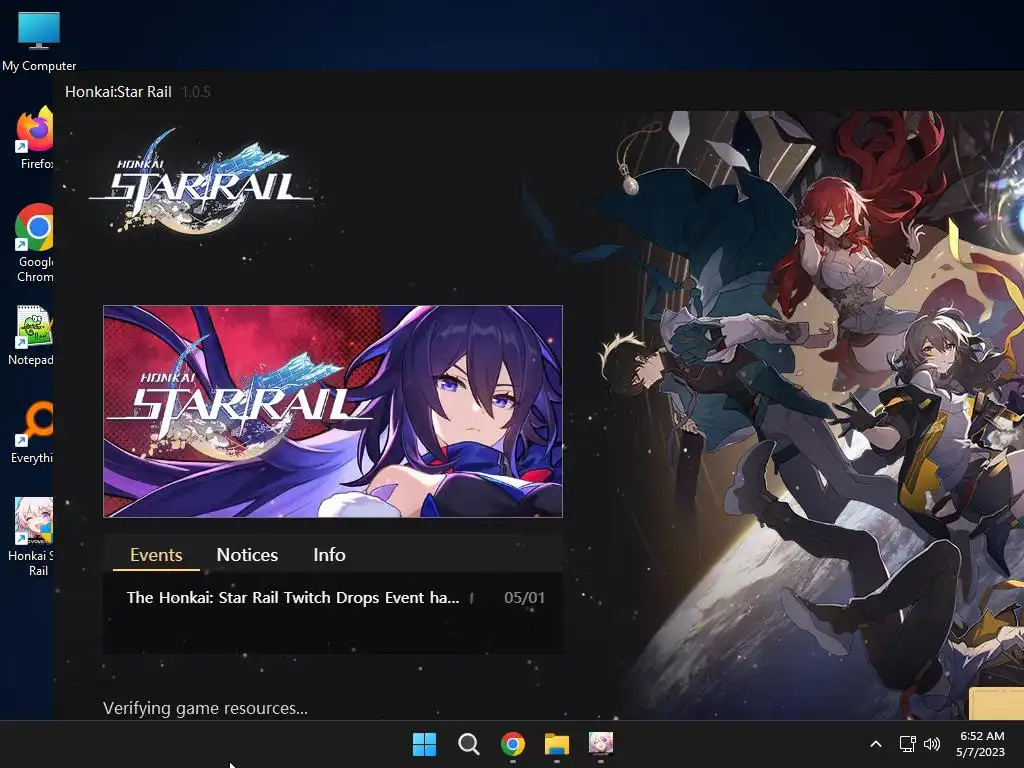
Task: Switch to the Events tab
Action: pyautogui.click(x=156, y=554)
